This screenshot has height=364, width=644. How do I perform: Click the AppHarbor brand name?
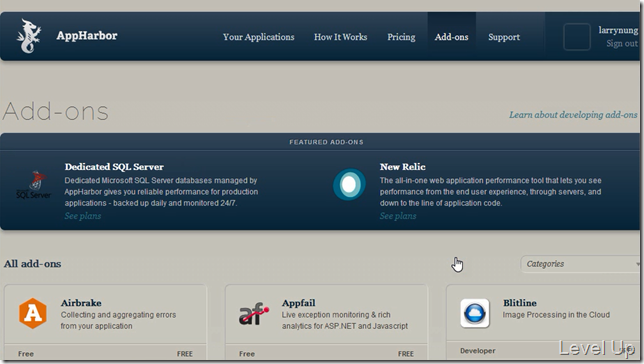[87, 36]
